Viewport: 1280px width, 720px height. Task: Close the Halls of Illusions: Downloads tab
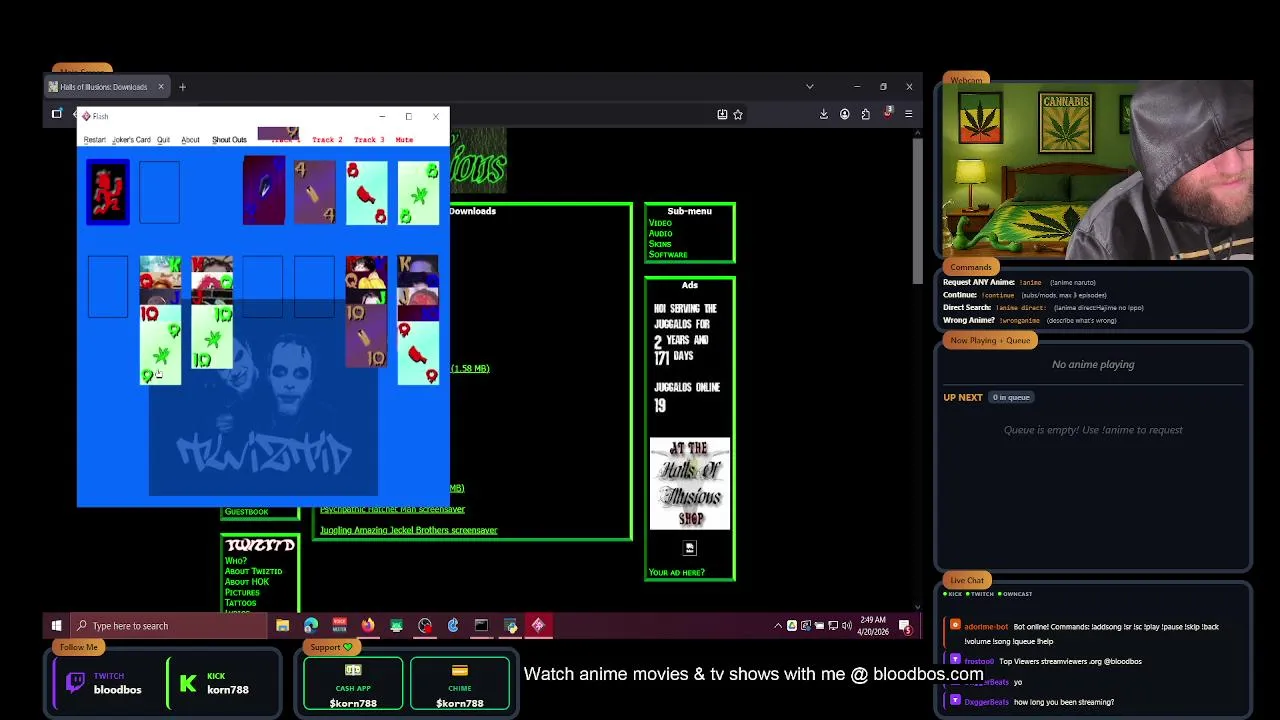(x=160, y=87)
